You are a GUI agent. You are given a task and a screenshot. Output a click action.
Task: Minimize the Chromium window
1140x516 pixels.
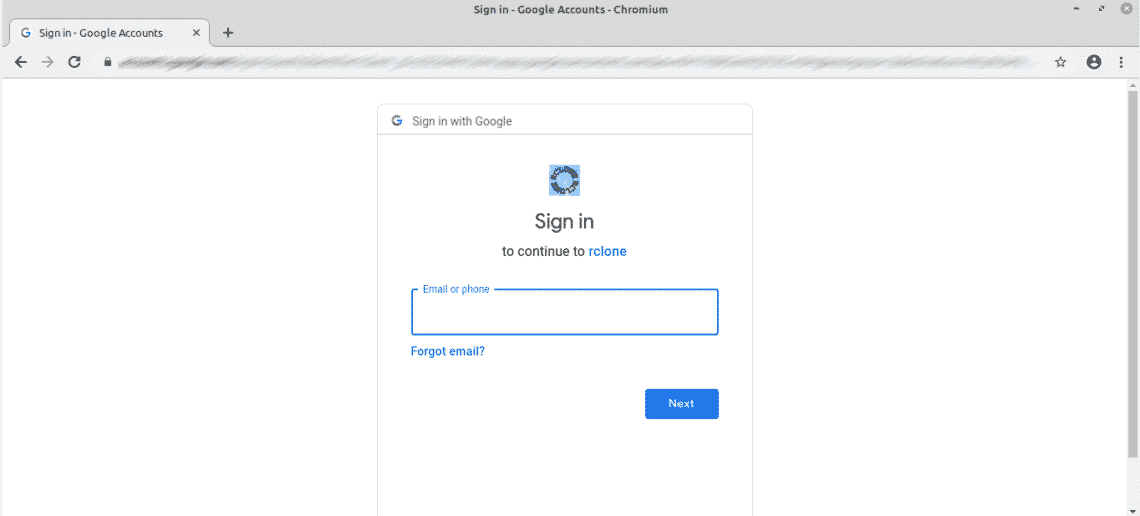[x=1077, y=9]
